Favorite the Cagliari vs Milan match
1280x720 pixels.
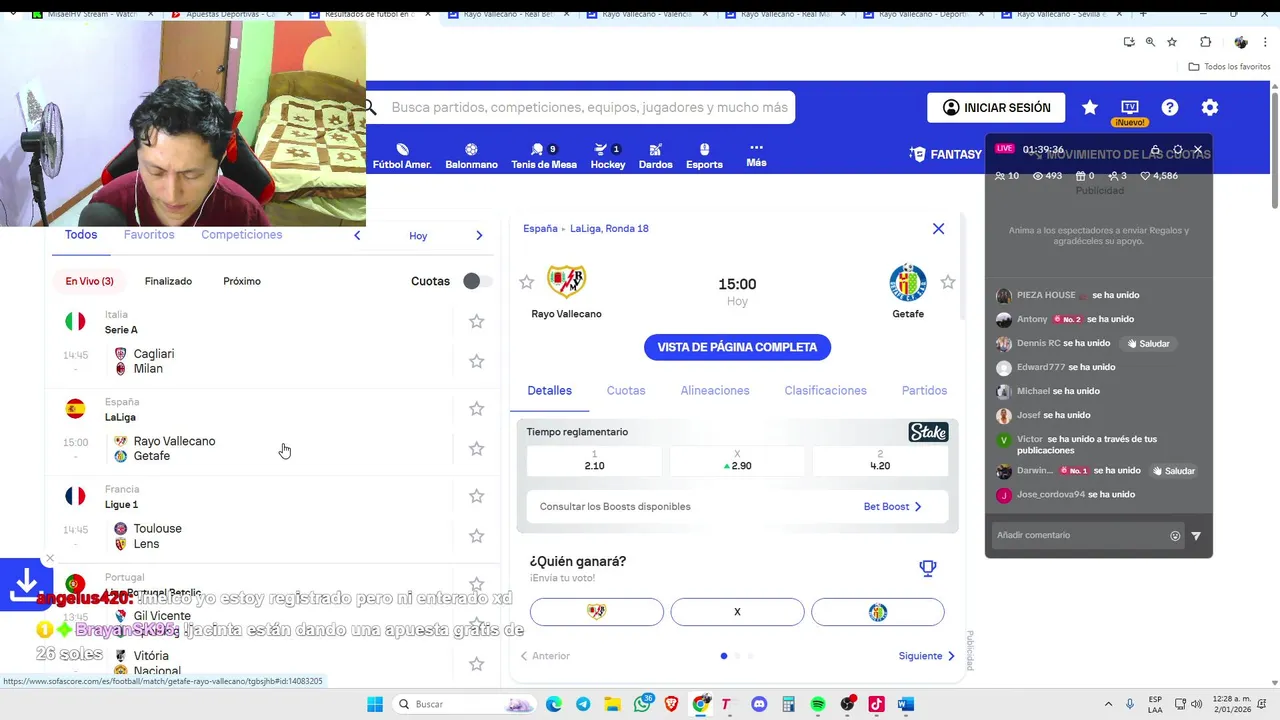pos(477,361)
